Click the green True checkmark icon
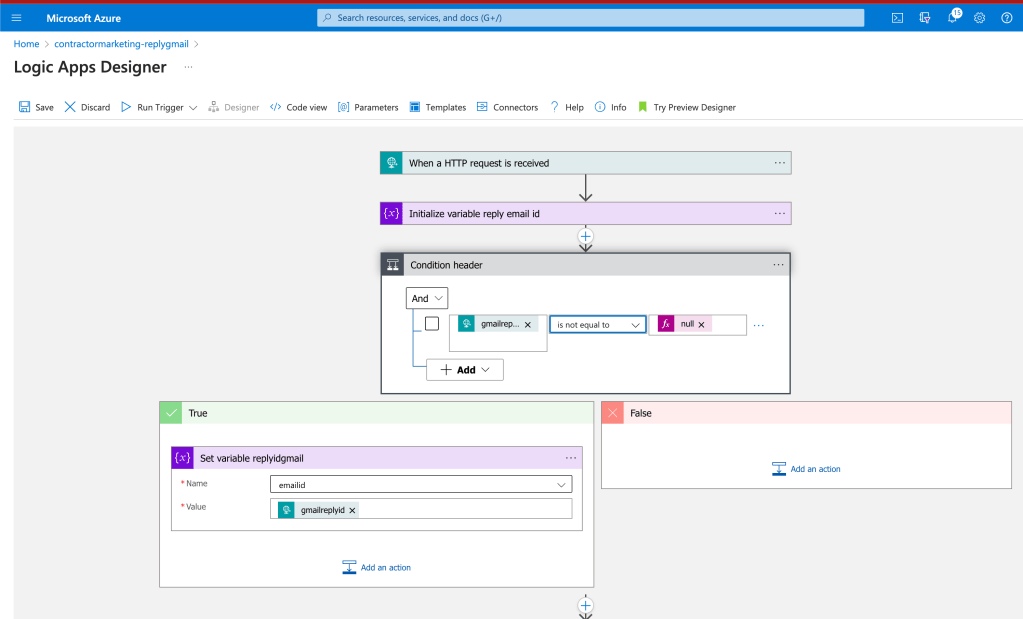1023x619 pixels. pyautogui.click(x=171, y=413)
